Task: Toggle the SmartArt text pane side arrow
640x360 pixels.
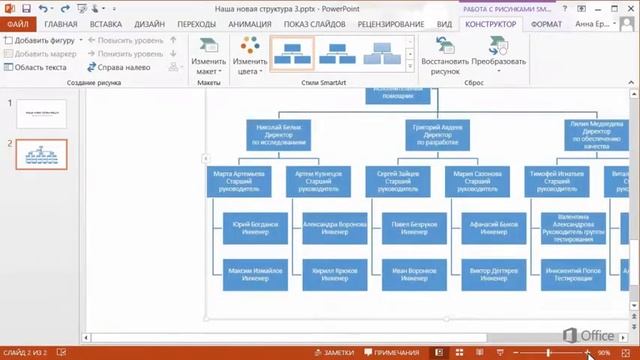Action: pos(206,158)
